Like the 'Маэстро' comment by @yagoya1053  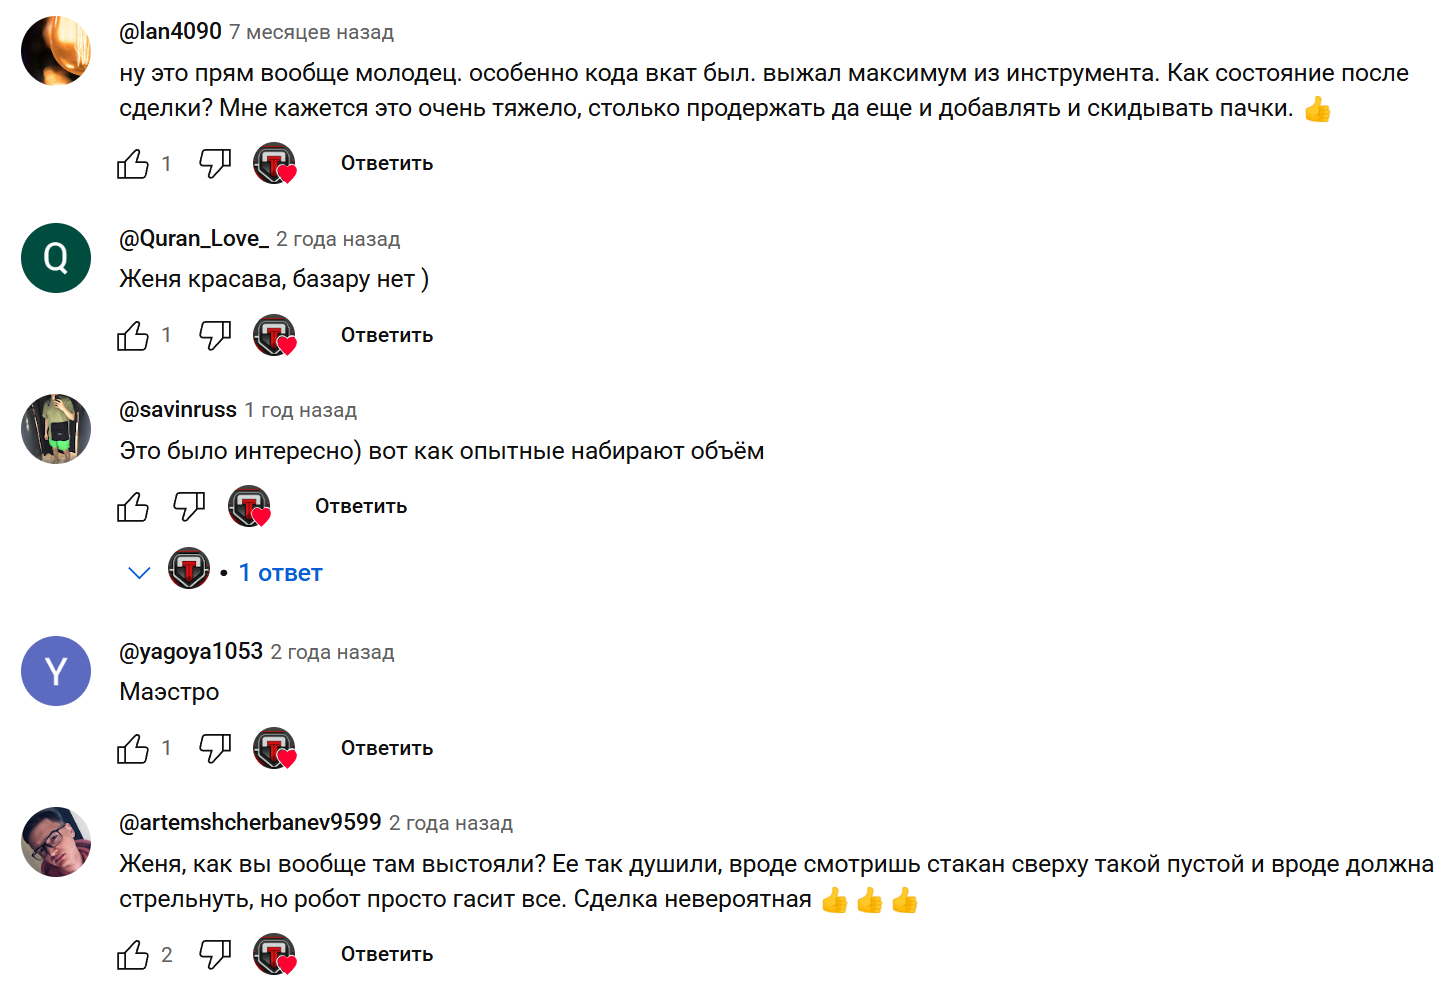pos(133,748)
